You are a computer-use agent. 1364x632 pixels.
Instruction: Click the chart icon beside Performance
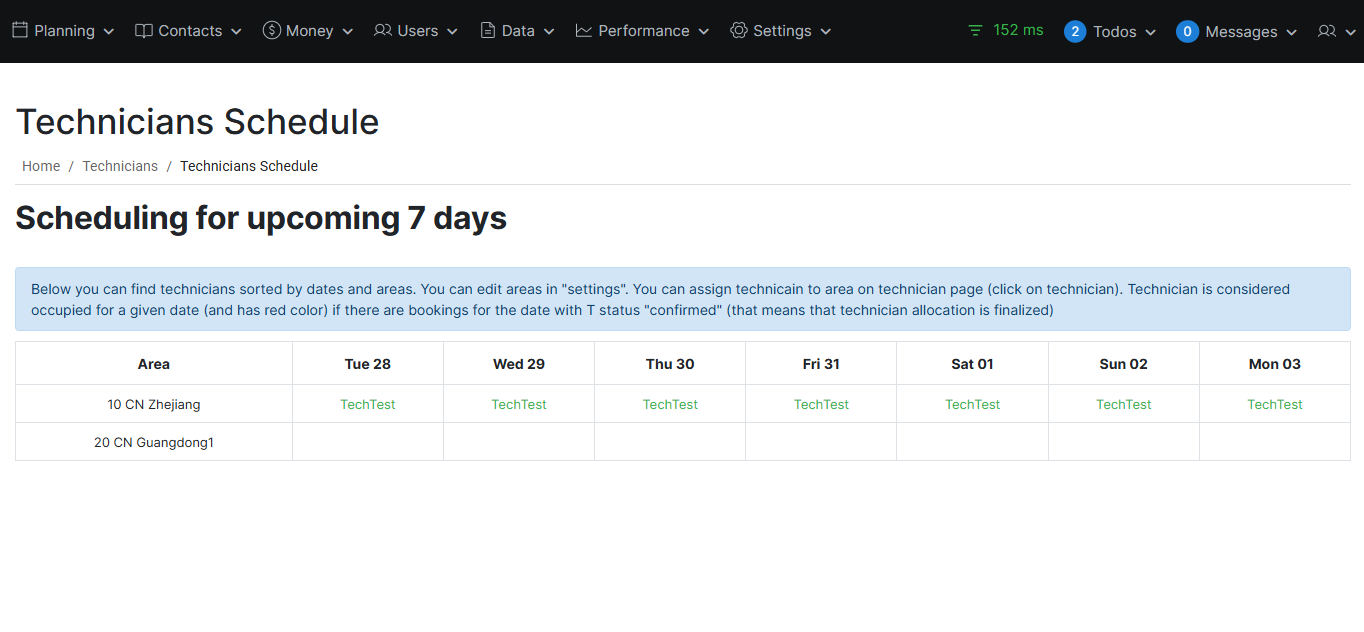[584, 31]
